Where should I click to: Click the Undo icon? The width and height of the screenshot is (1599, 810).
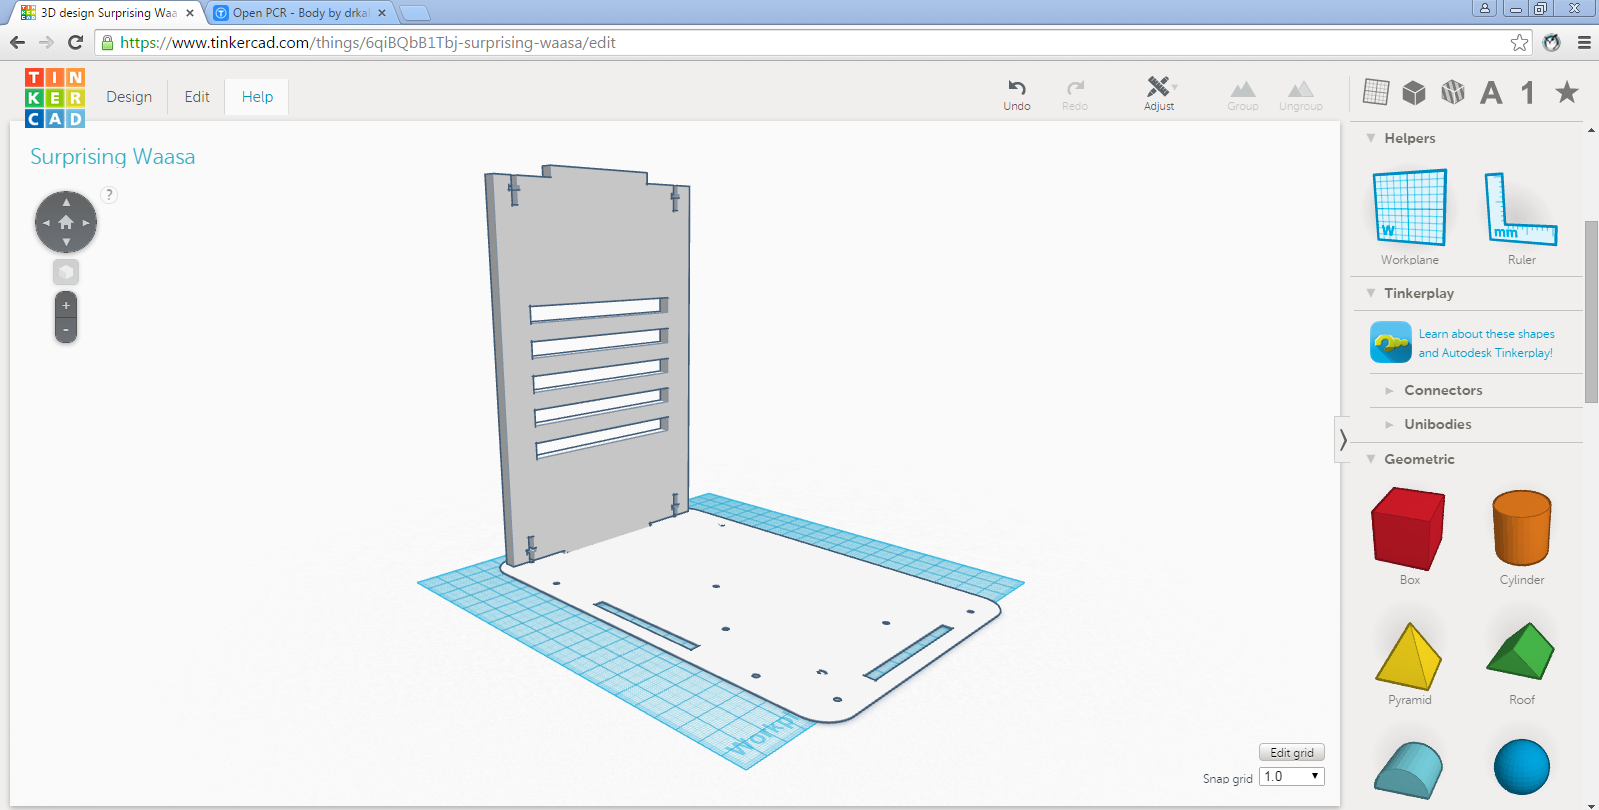pos(1016,88)
